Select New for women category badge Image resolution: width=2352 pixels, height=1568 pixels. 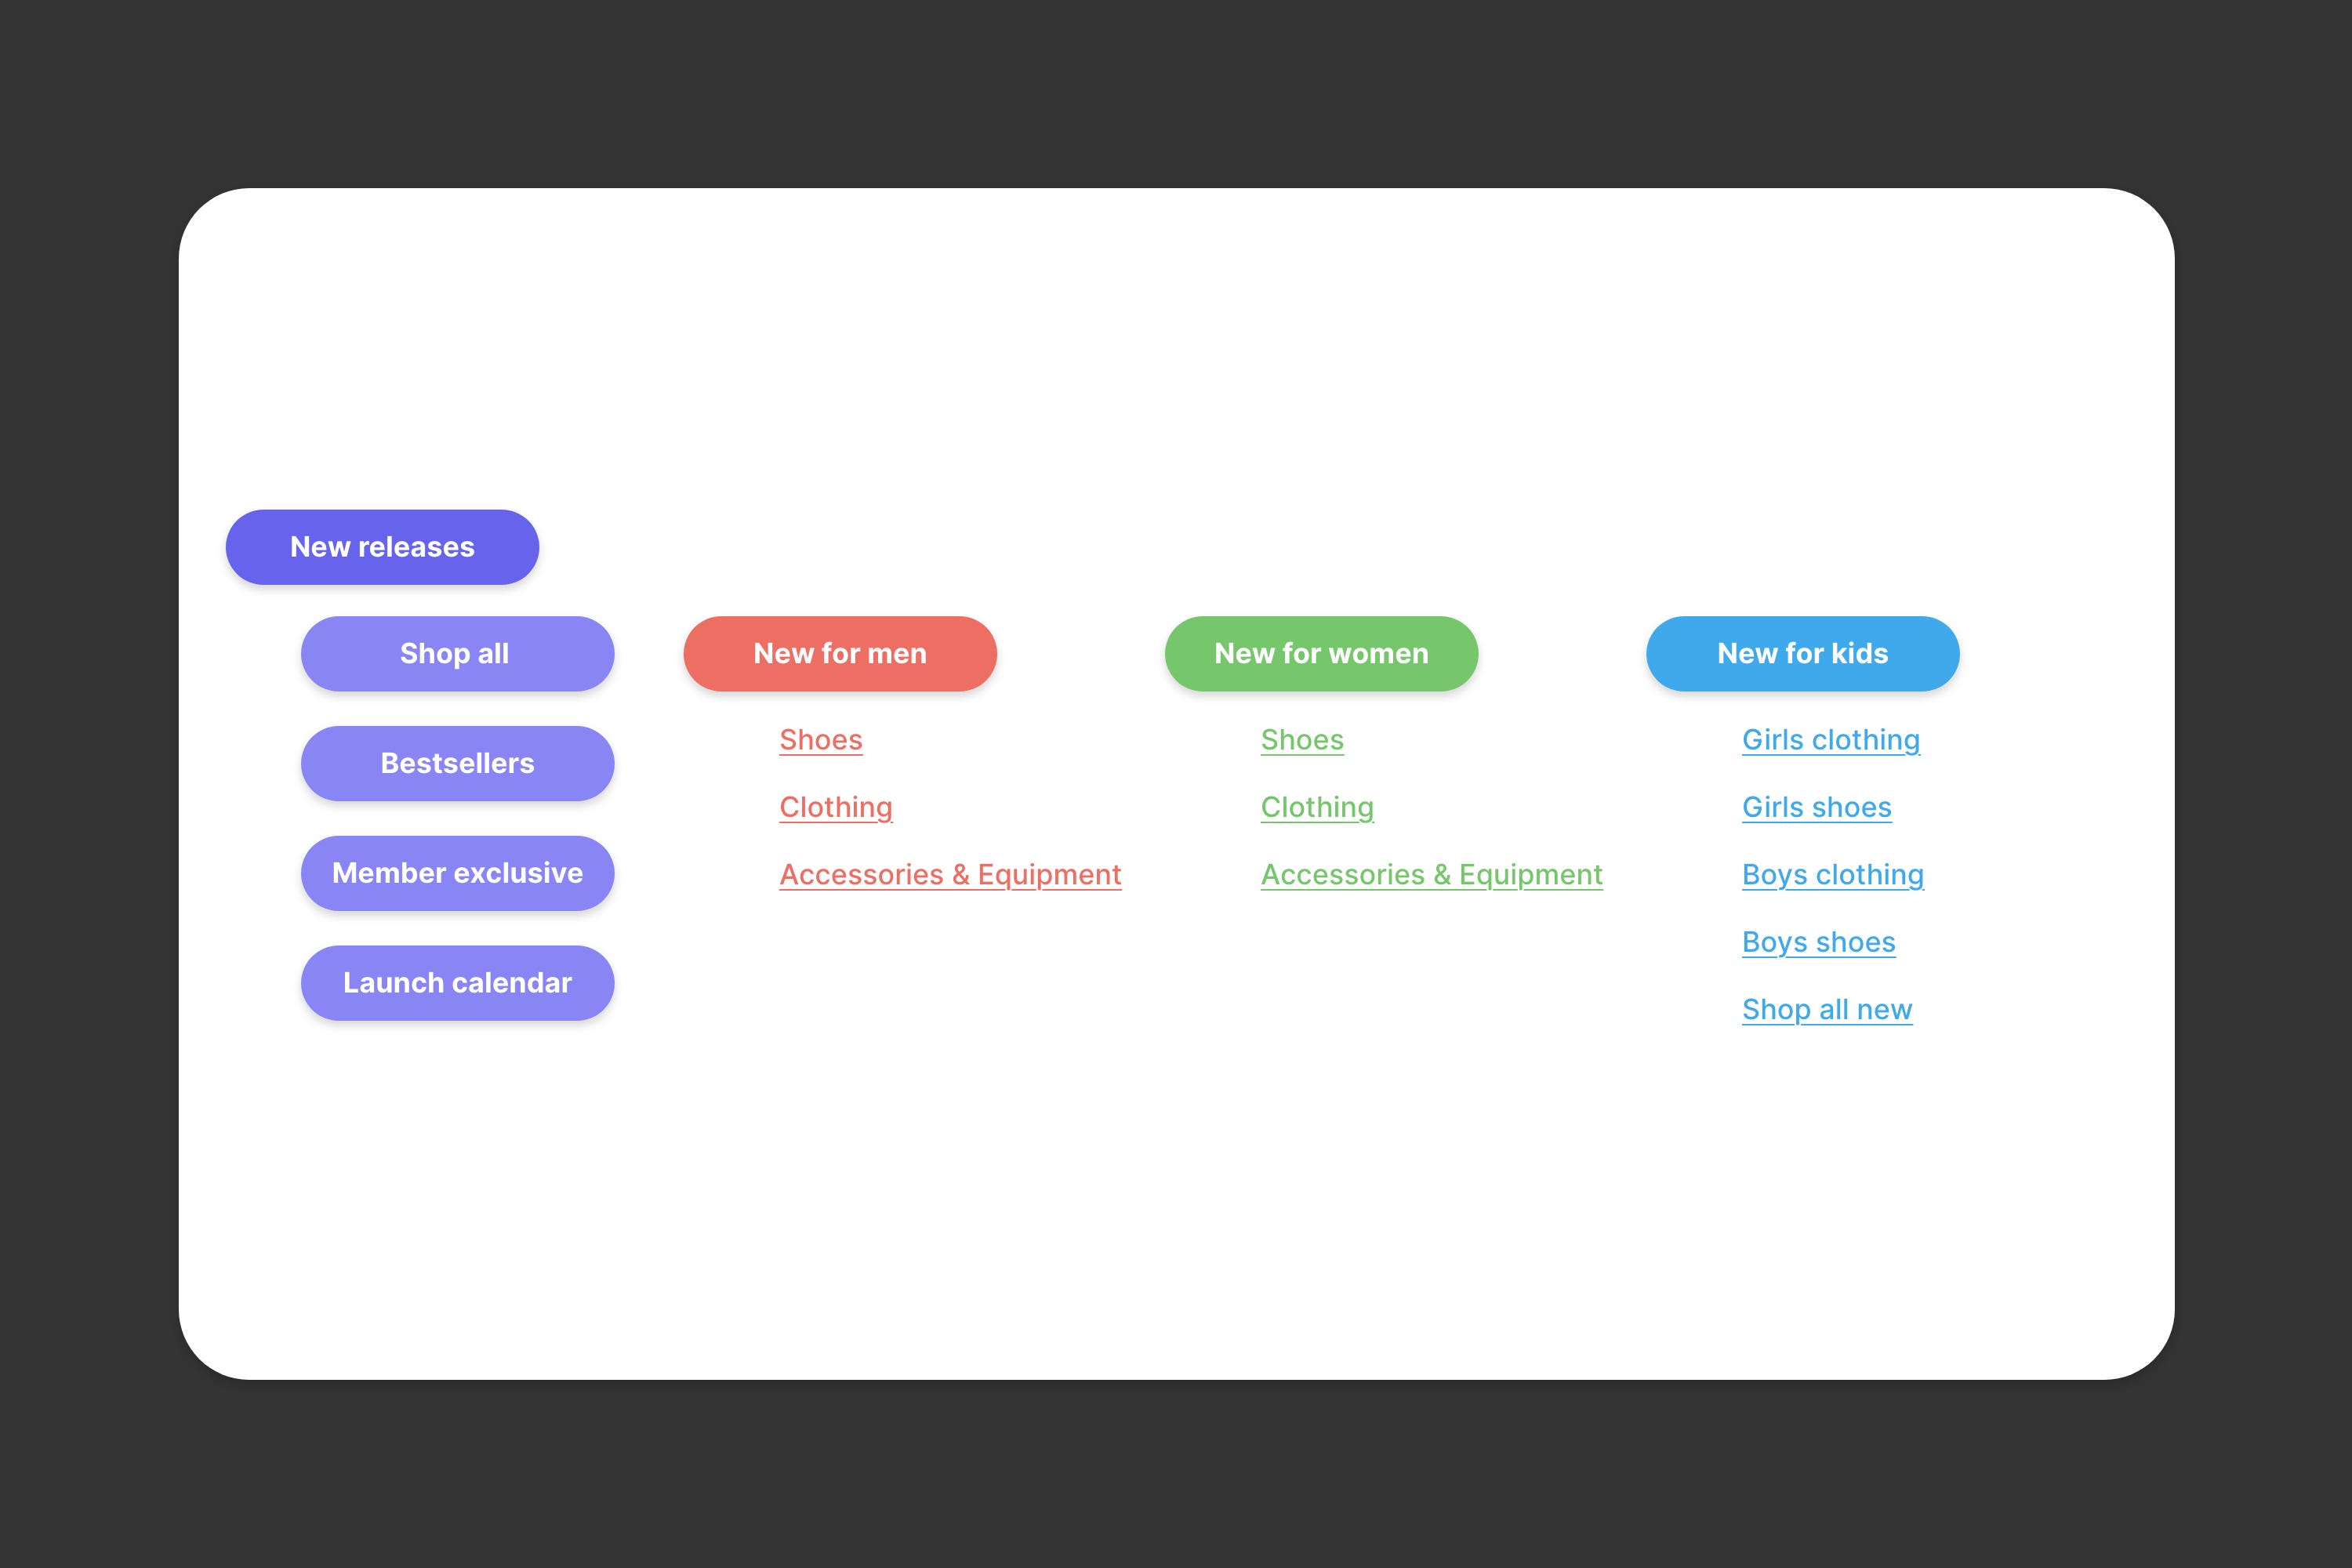(x=1321, y=653)
